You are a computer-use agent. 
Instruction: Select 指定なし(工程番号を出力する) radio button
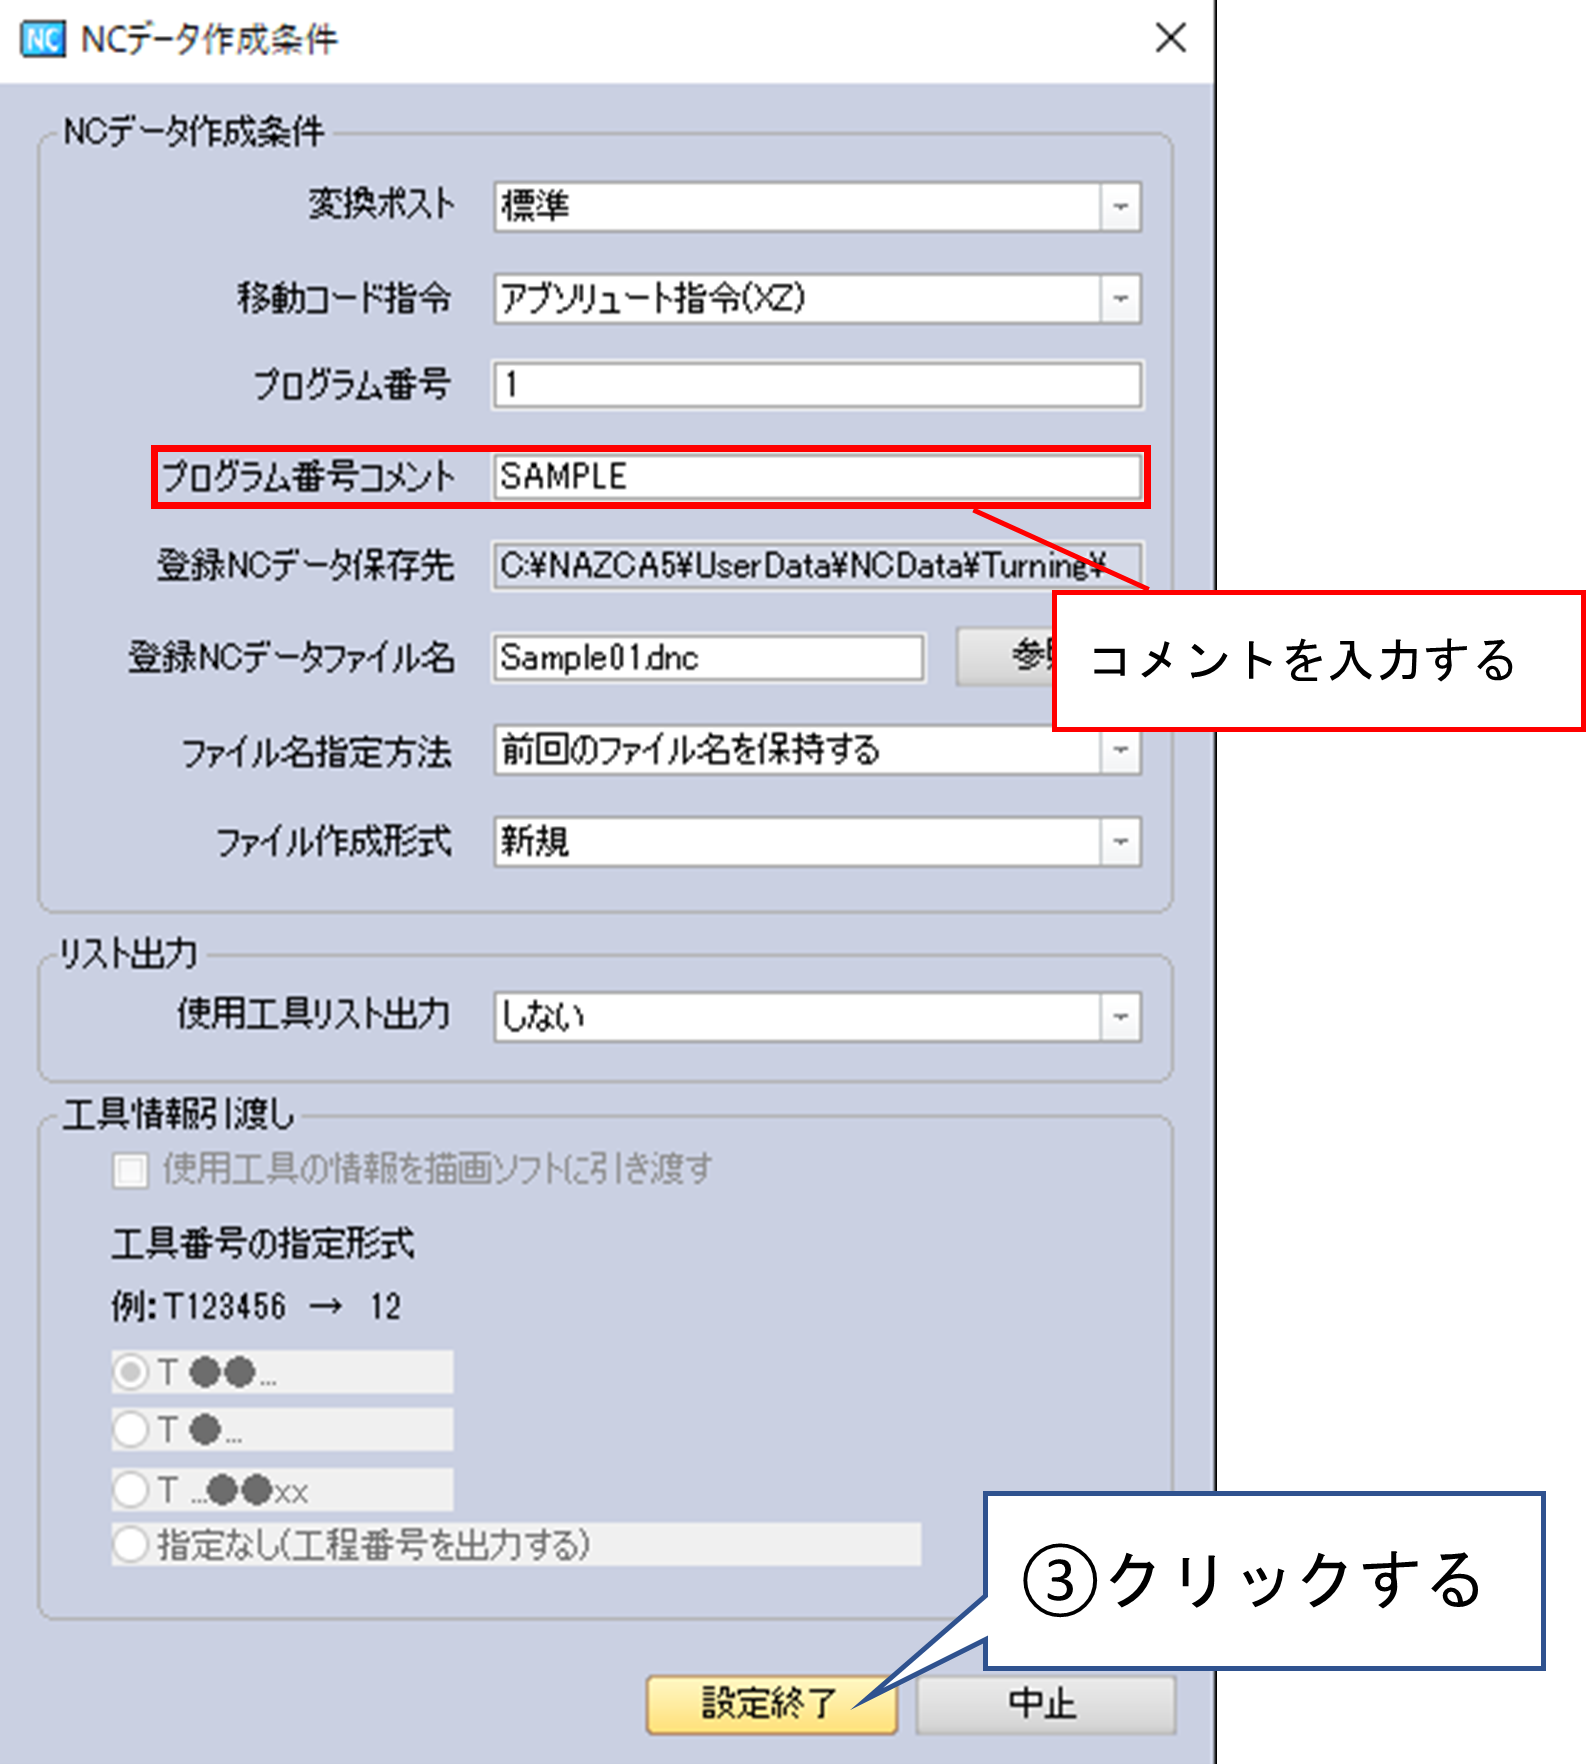pyautogui.click(x=131, y=1544)
